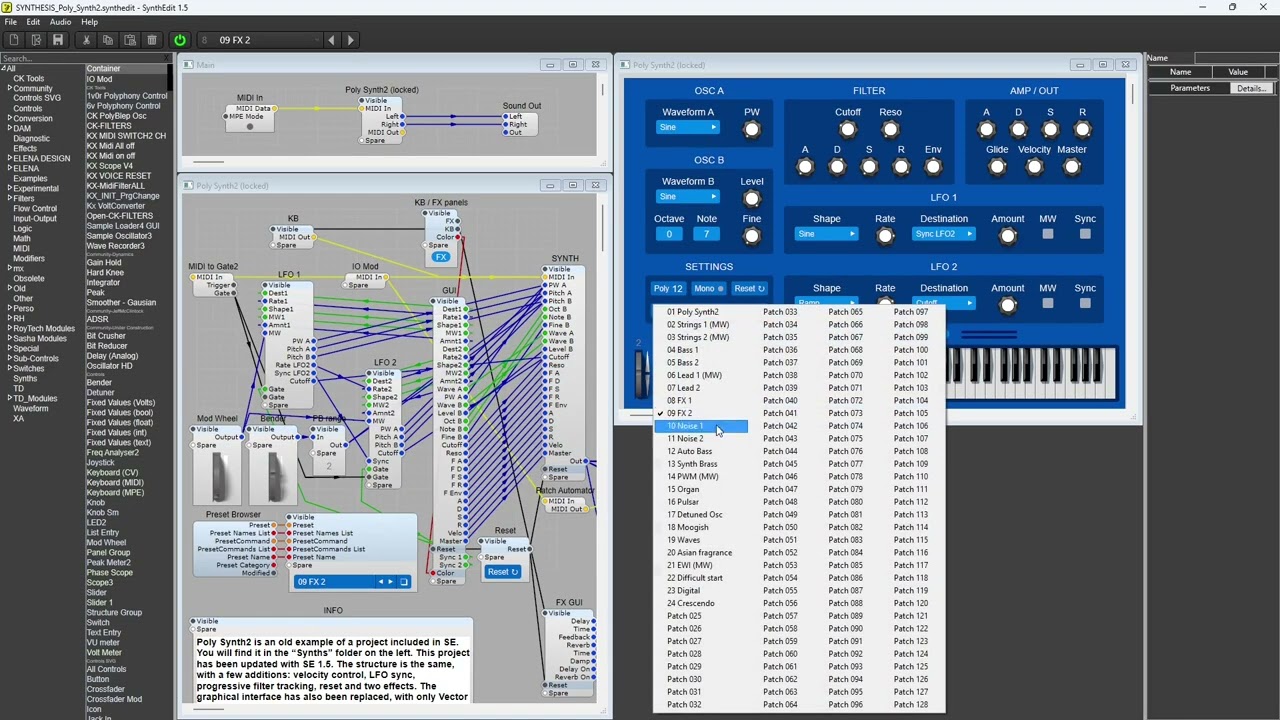
Task: Open LFO 1 Shape Sine dropdown
Action: tap(826, 234)
